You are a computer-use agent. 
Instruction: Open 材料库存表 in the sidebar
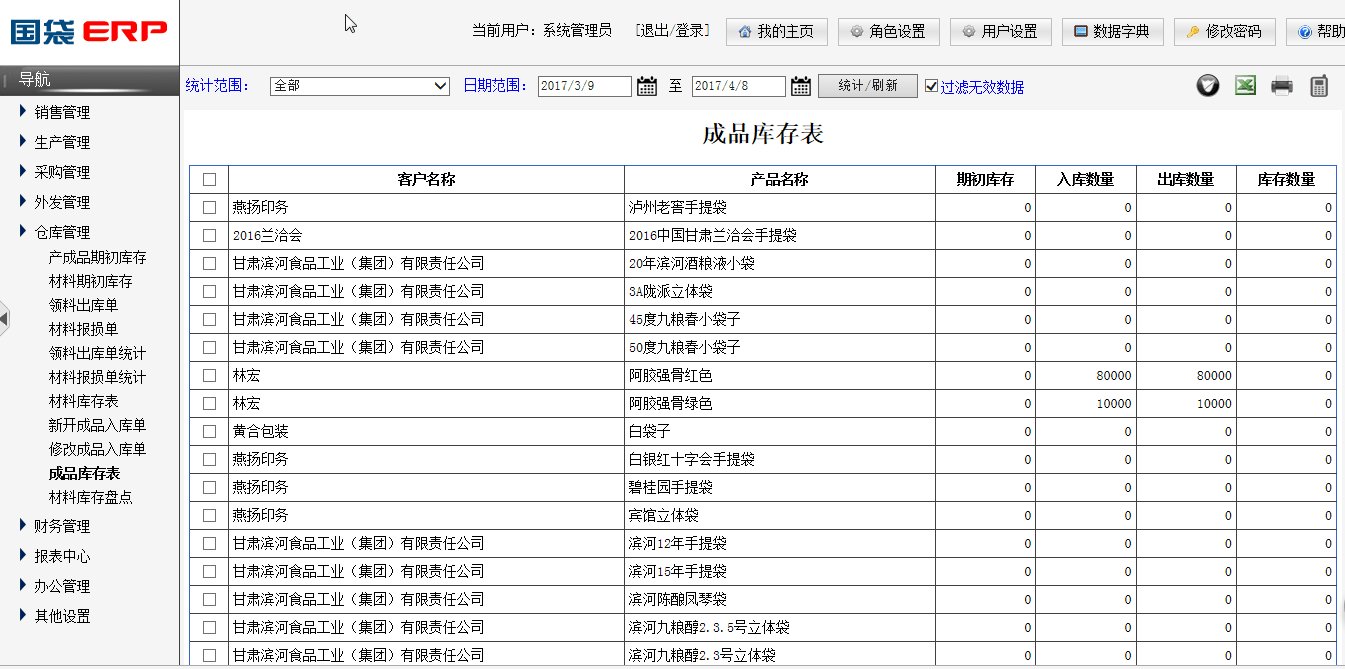tap(83, 401)
